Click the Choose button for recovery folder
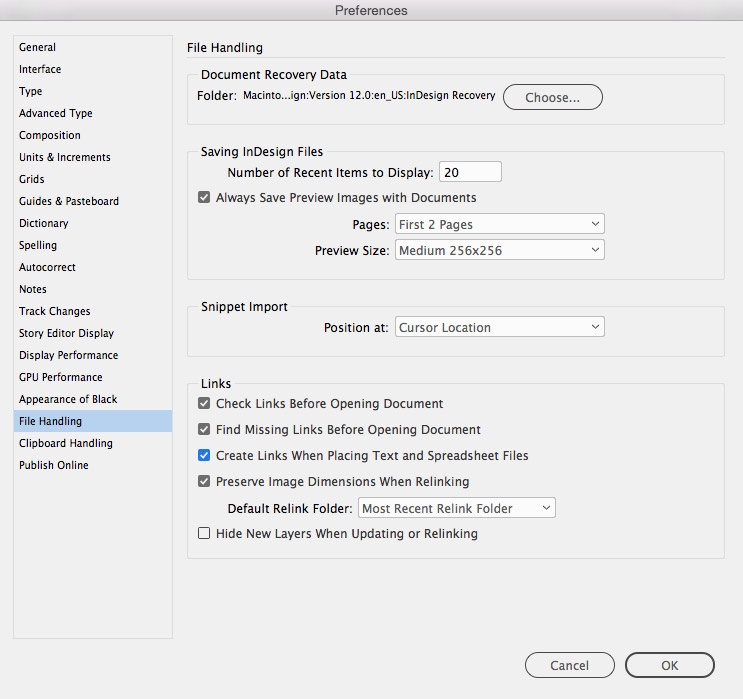743x699 pixels. pyautogui.click(x=552, y=97)
